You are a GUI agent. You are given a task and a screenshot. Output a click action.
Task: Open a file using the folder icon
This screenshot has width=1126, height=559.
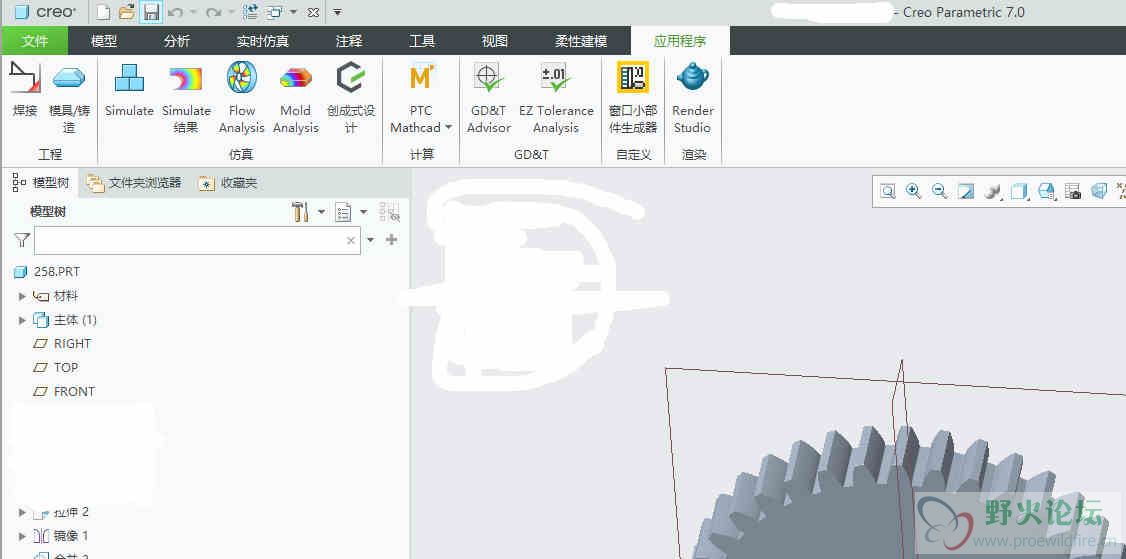click(x=127, y=12)
